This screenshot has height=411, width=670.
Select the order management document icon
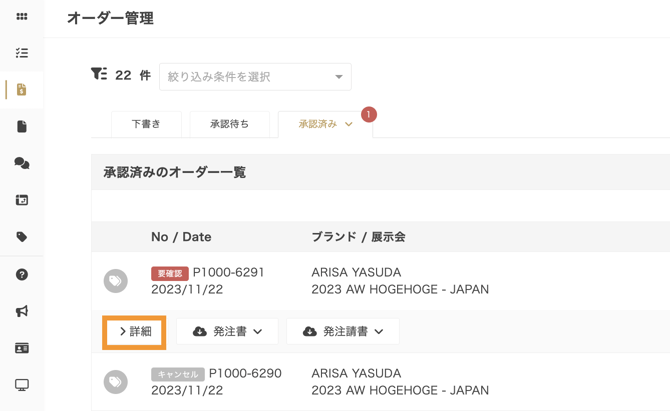(22, 90)
